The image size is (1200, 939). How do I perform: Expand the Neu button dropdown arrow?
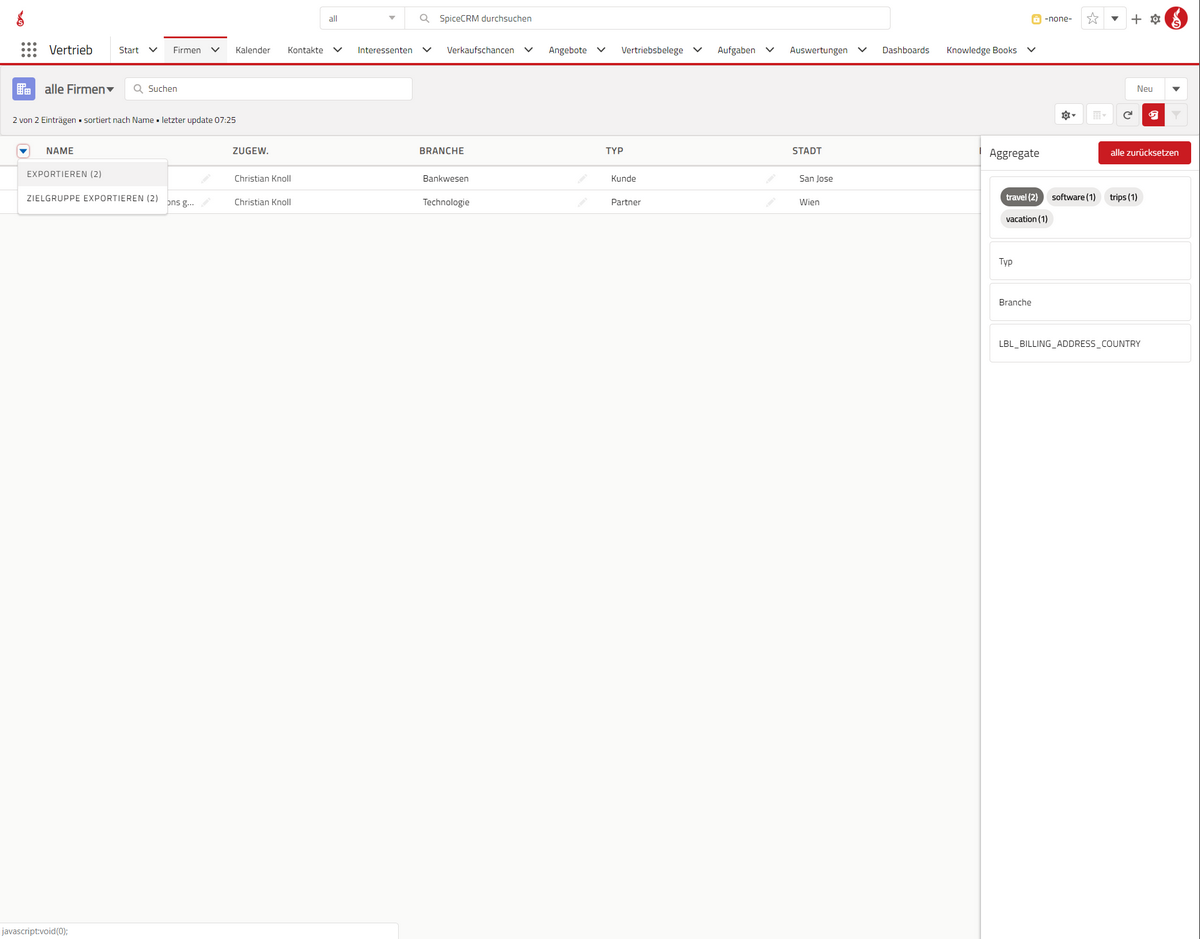(x=1176, y=89)
